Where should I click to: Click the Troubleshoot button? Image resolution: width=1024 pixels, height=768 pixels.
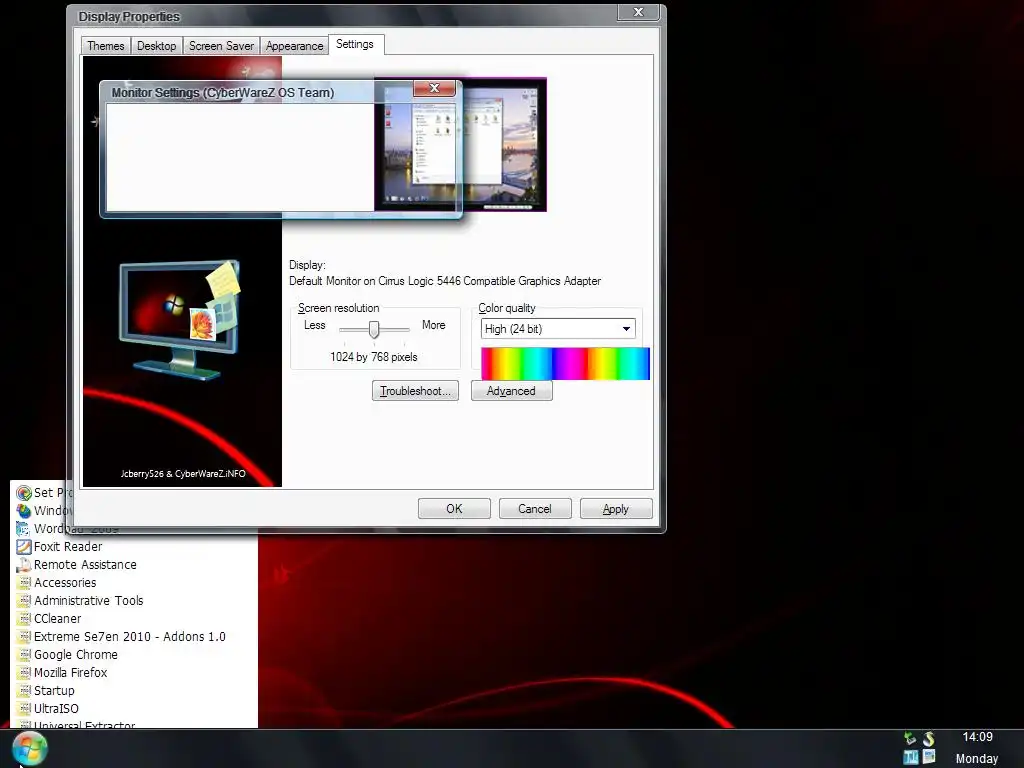[x=415, y=391]
